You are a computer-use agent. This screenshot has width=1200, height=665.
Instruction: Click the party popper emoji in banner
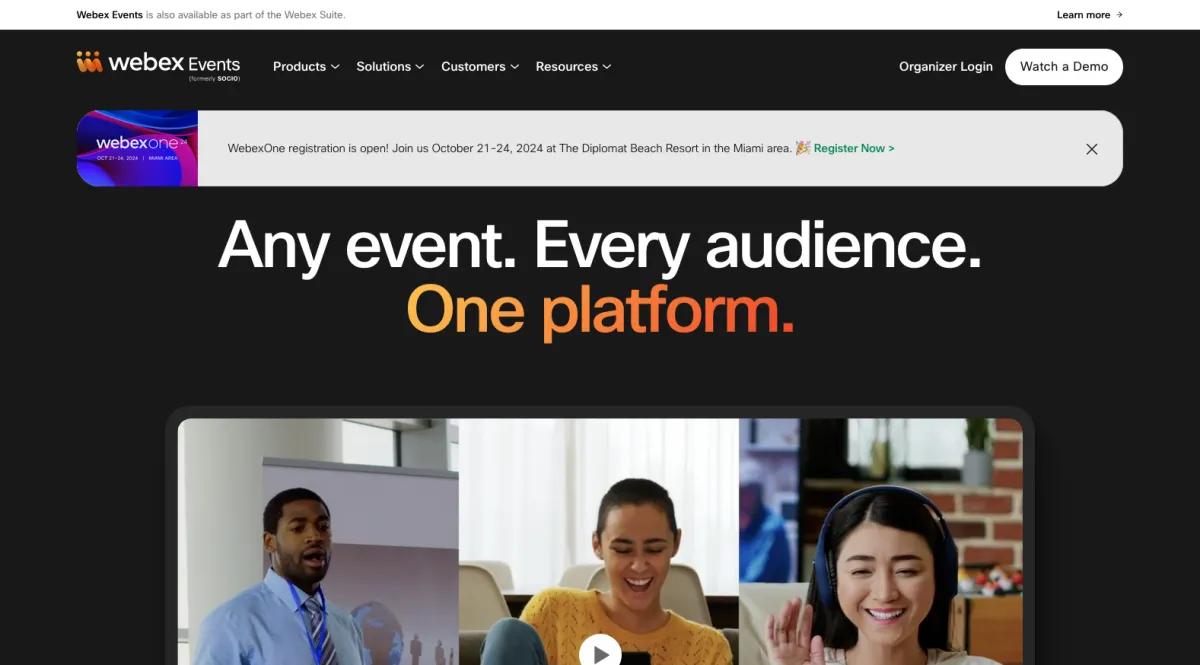pyautogui.click(x=802, y=148)
